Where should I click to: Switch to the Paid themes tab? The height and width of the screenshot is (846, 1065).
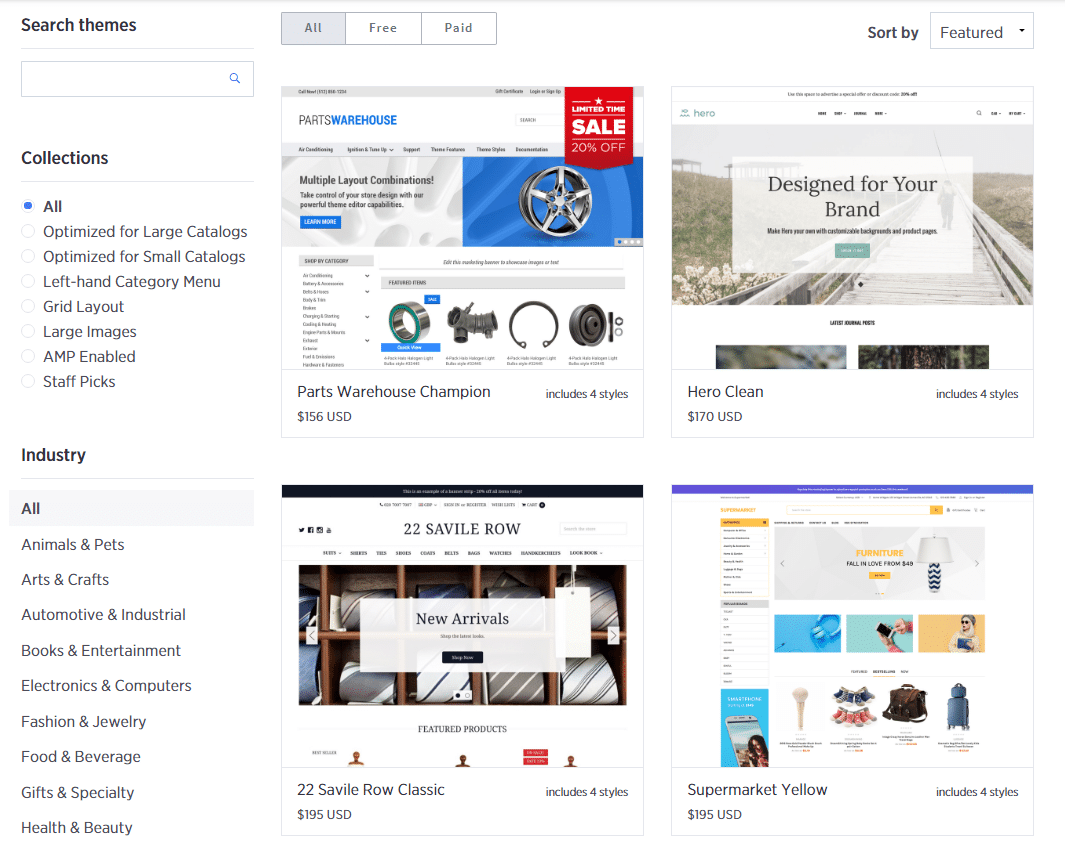point(458,28)
